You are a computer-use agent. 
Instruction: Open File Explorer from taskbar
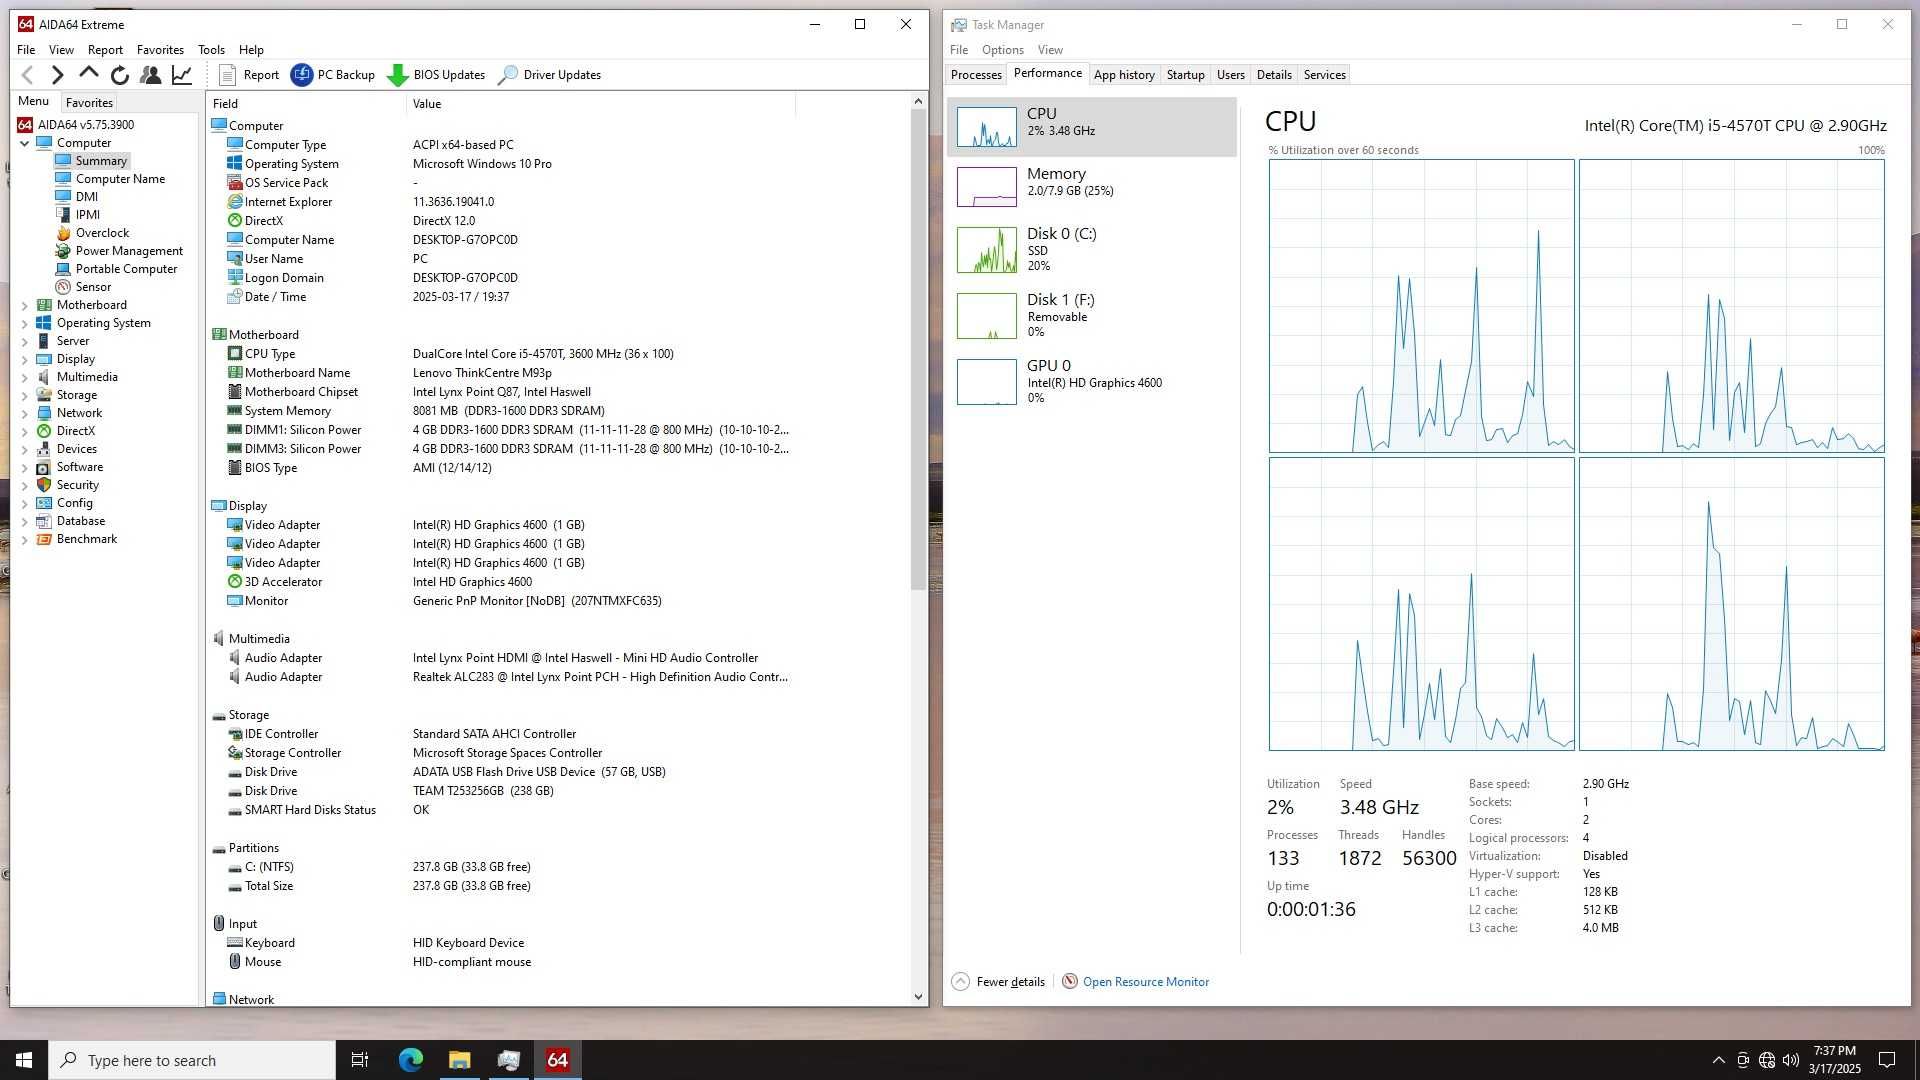point(459,1060)
